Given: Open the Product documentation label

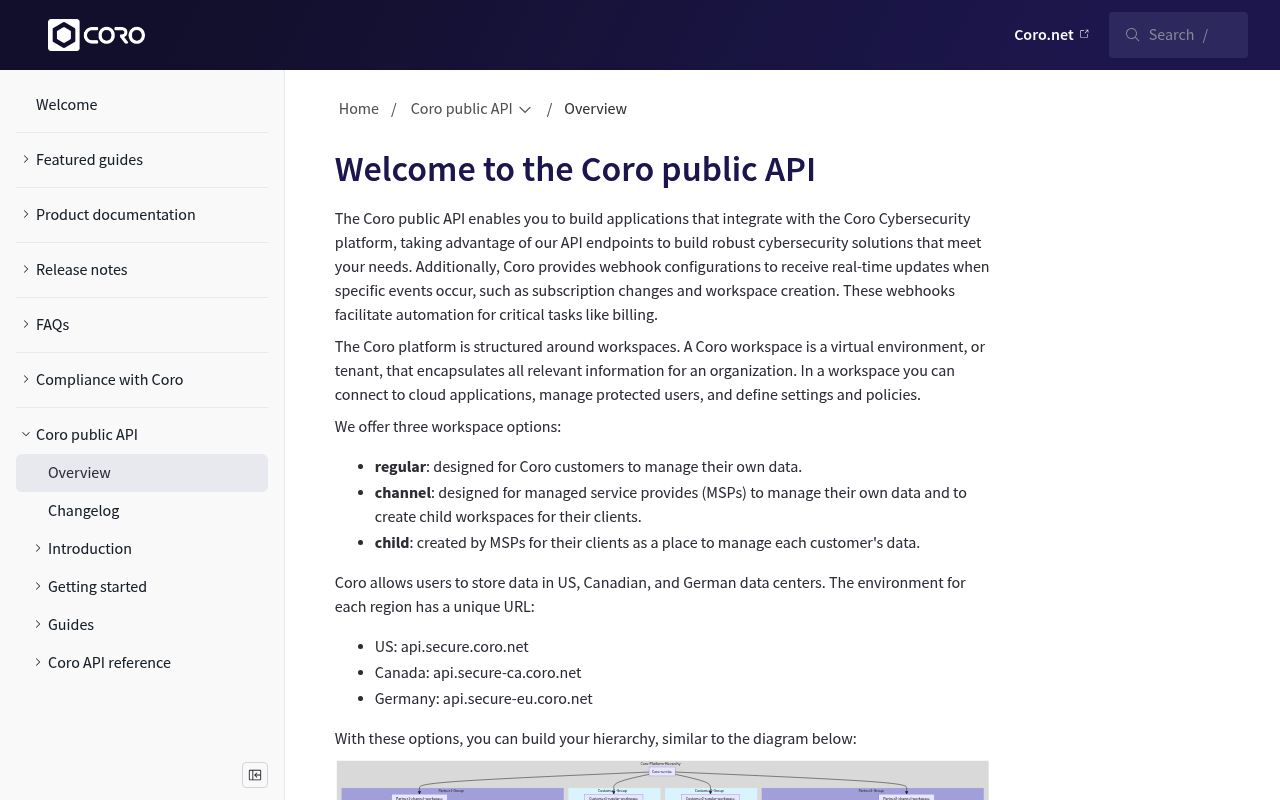Looking at the screenshot, I should pos(116,215).
